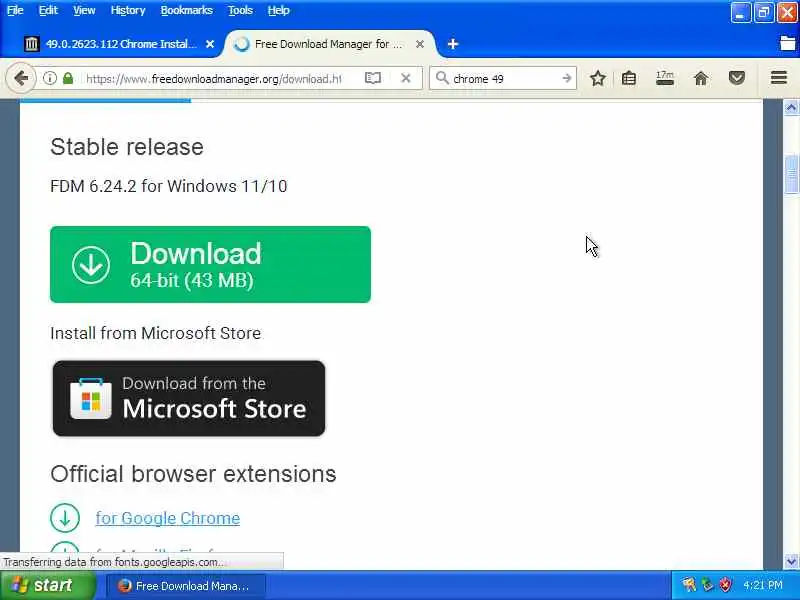Click the Windows start button

pyautogui.click(x=47, y=585)
